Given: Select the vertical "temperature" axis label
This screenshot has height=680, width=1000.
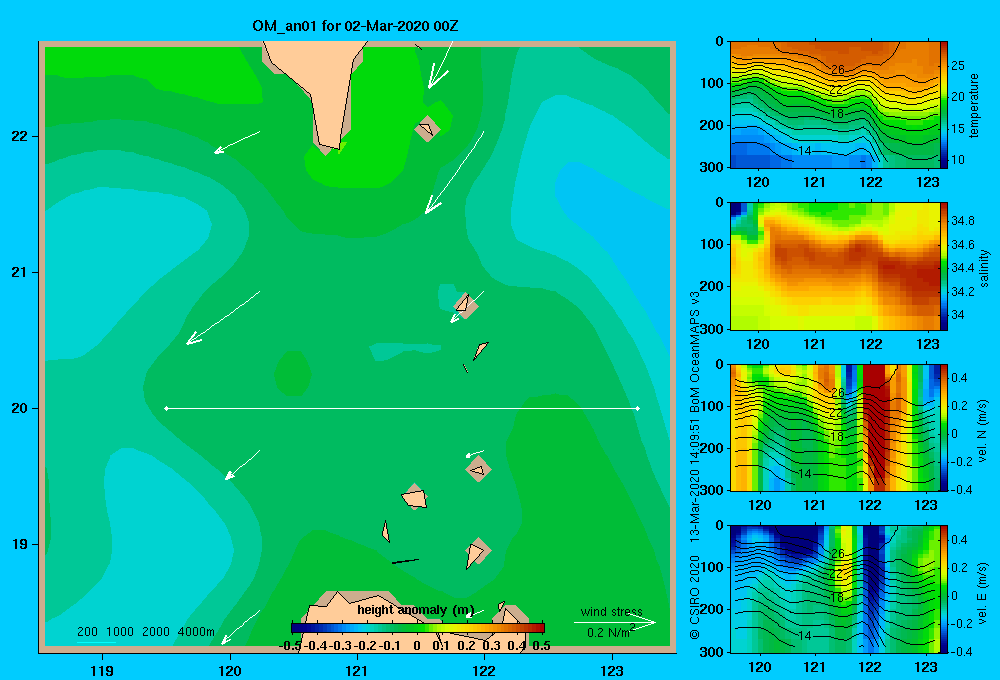Looking at the screenshot, I should pos(974,105).
